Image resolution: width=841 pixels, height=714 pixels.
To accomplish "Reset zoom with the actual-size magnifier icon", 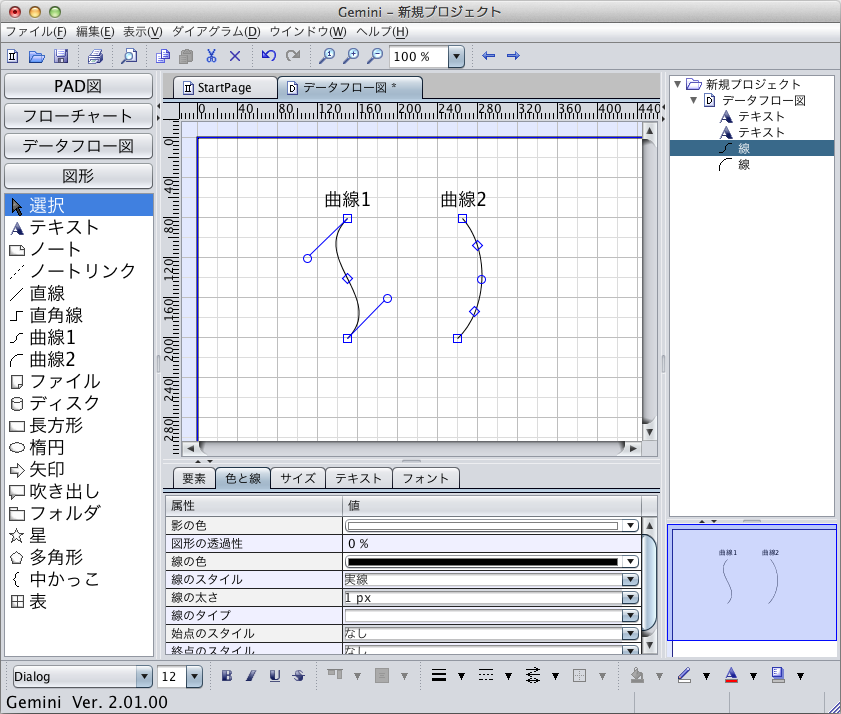I will point(327,56).
